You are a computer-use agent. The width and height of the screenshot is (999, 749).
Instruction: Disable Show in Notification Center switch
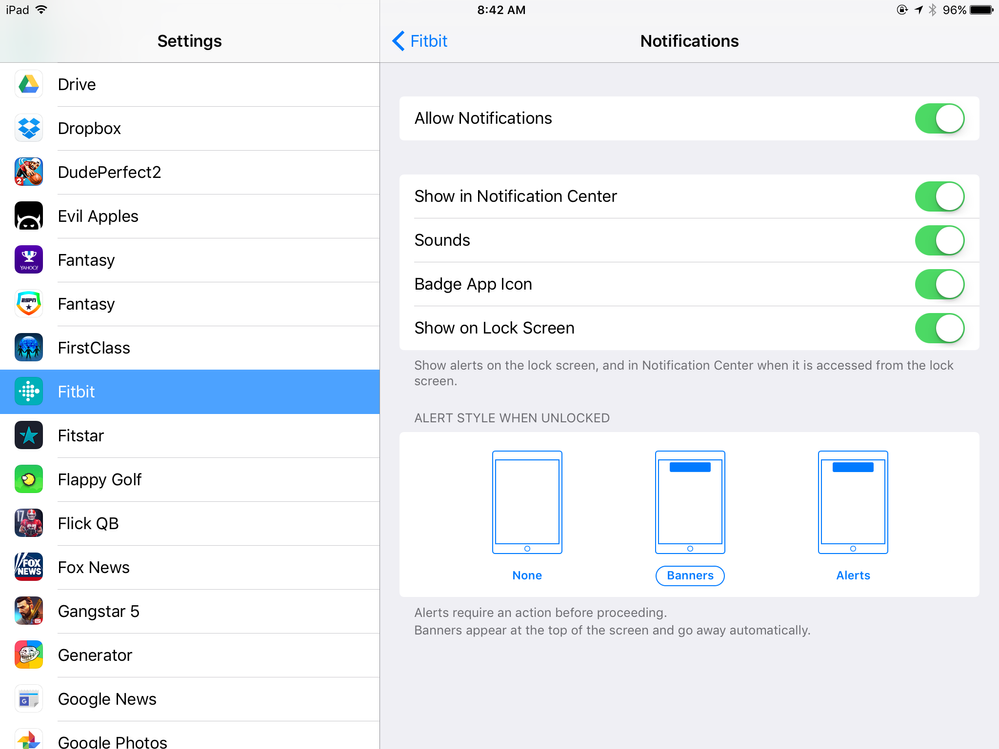(x=940, y=196)
